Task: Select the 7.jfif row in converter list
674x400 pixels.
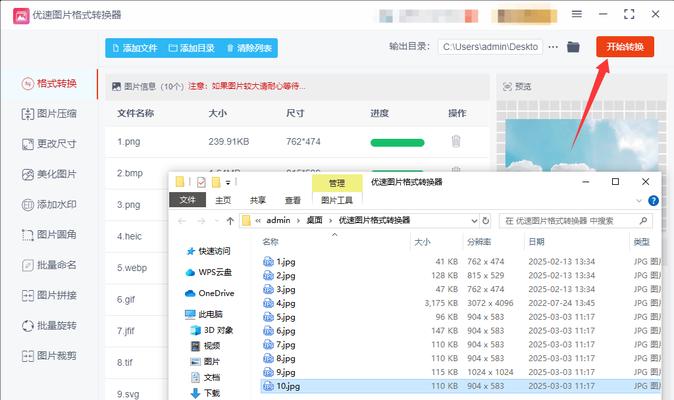Action: [137, 331]
